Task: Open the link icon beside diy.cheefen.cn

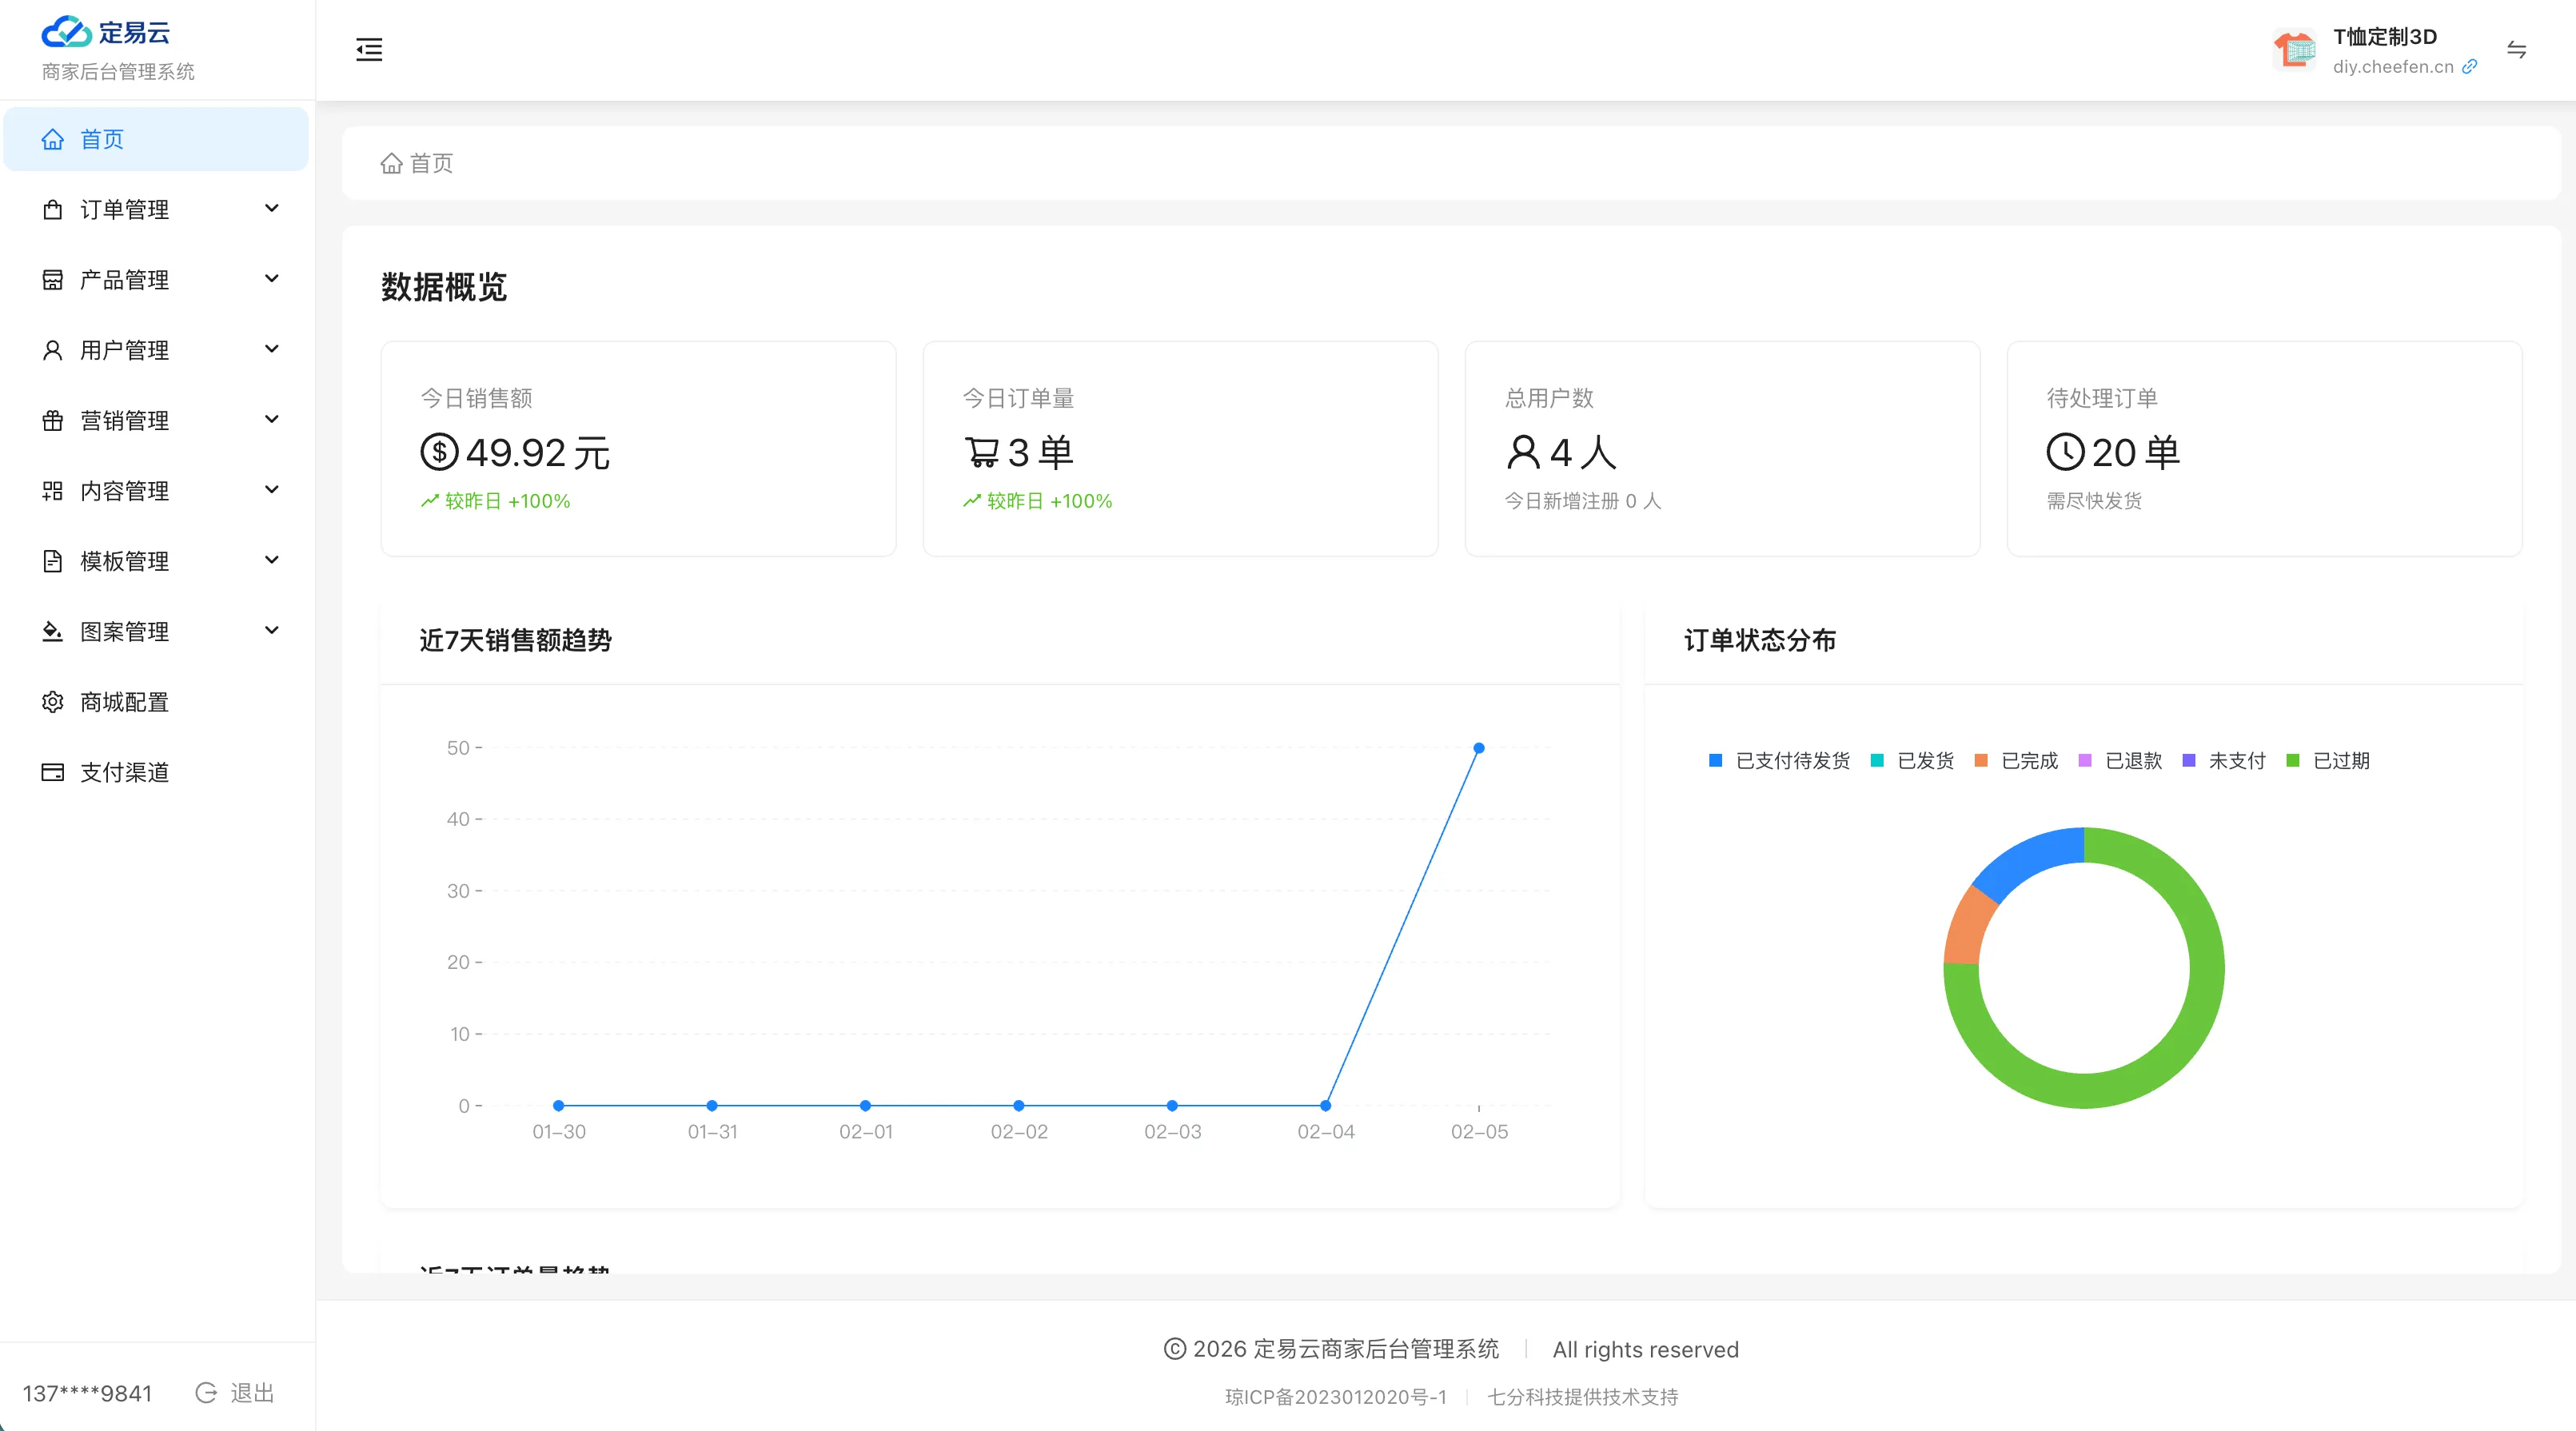Action: (x=2469, y=66)
